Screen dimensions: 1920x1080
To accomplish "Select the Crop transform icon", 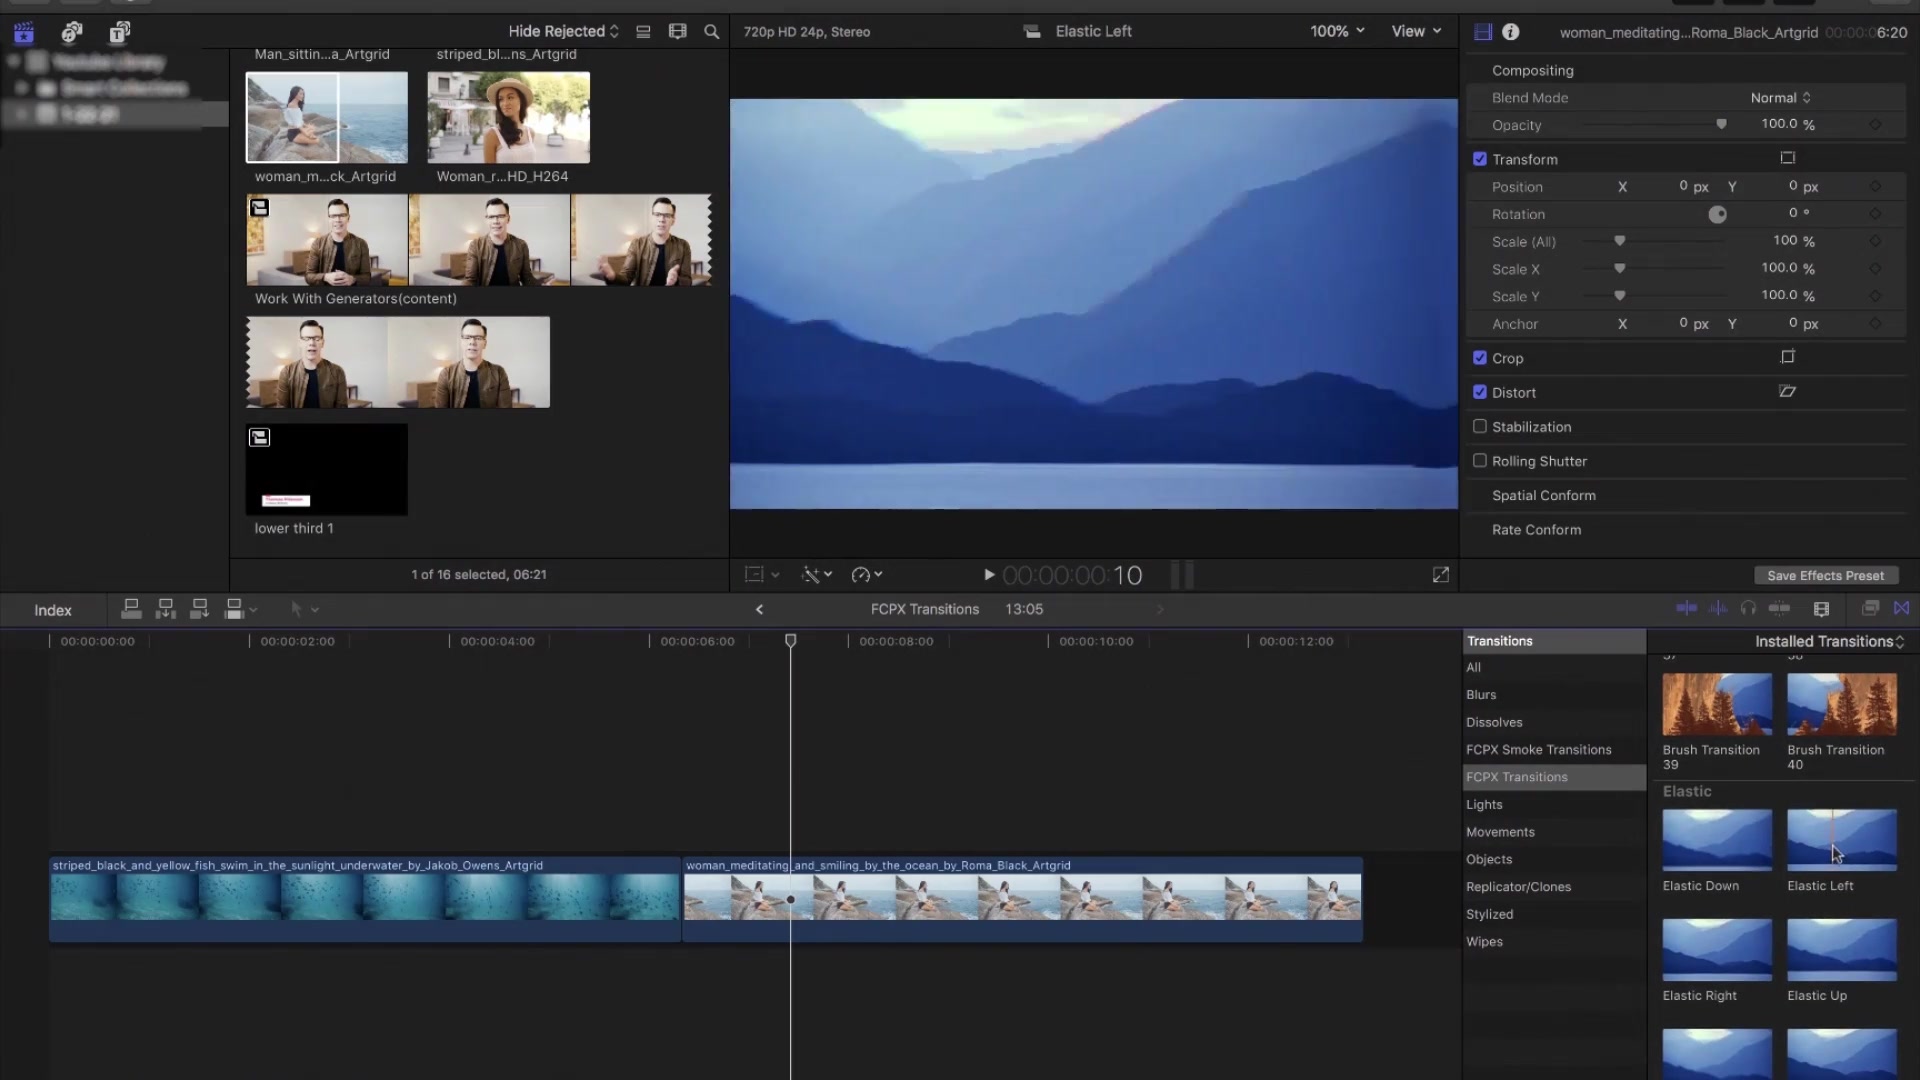I will tap(1788, 357).
